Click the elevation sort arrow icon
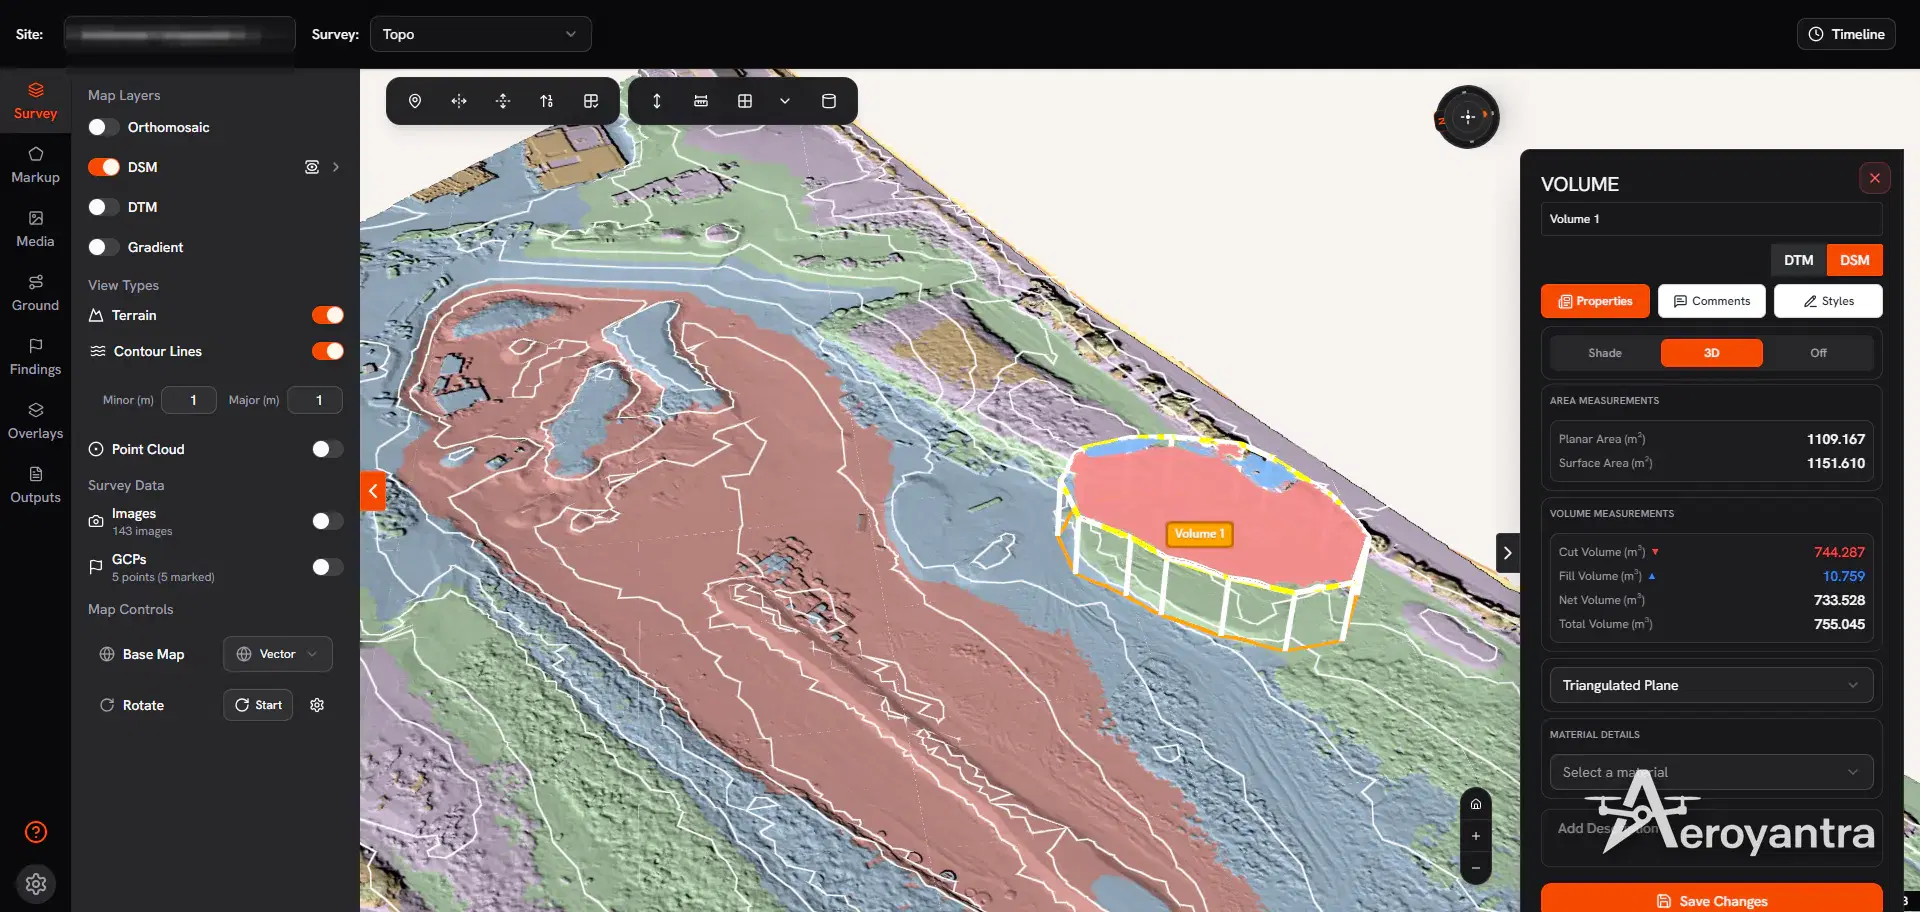 point(547,101)
